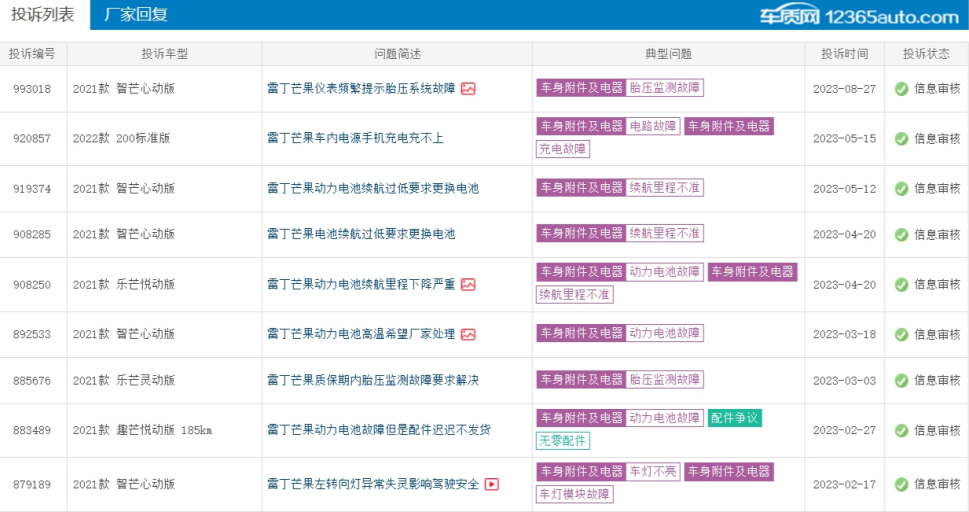This screenshot has height=512, width=969.
Task: Click the date 2023-03-18
Action: [844, 334]
